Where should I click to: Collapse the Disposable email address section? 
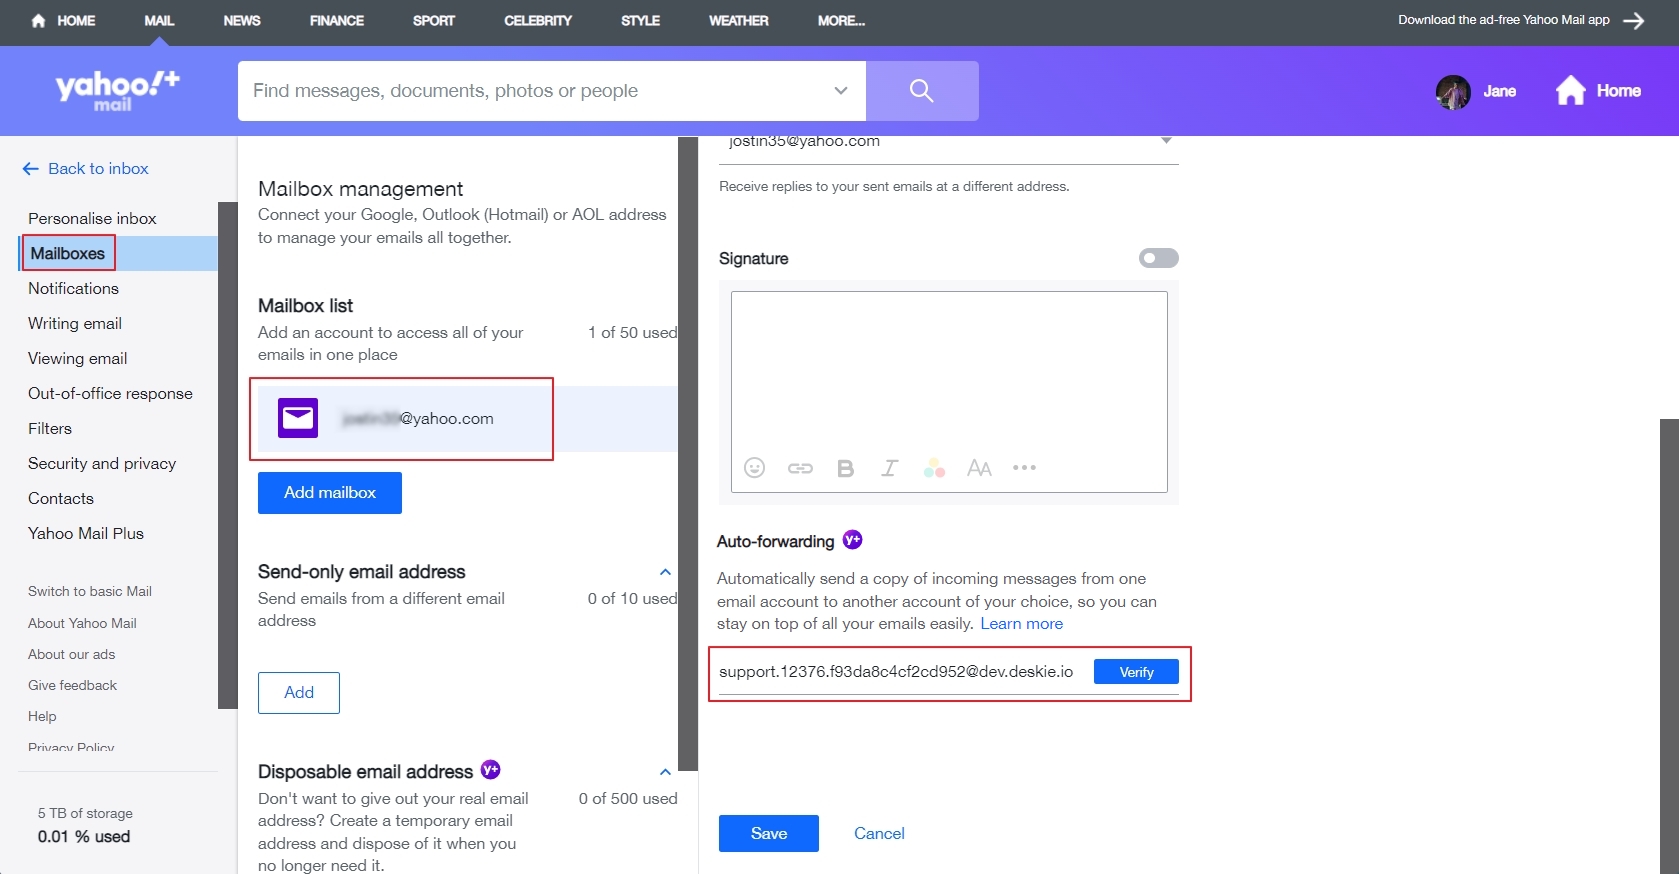pyautogui.click(x=665, y=772)
